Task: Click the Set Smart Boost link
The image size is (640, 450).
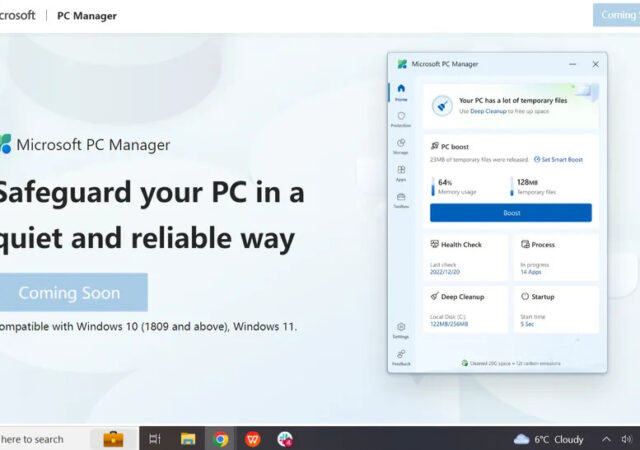Action: (558, 160)
